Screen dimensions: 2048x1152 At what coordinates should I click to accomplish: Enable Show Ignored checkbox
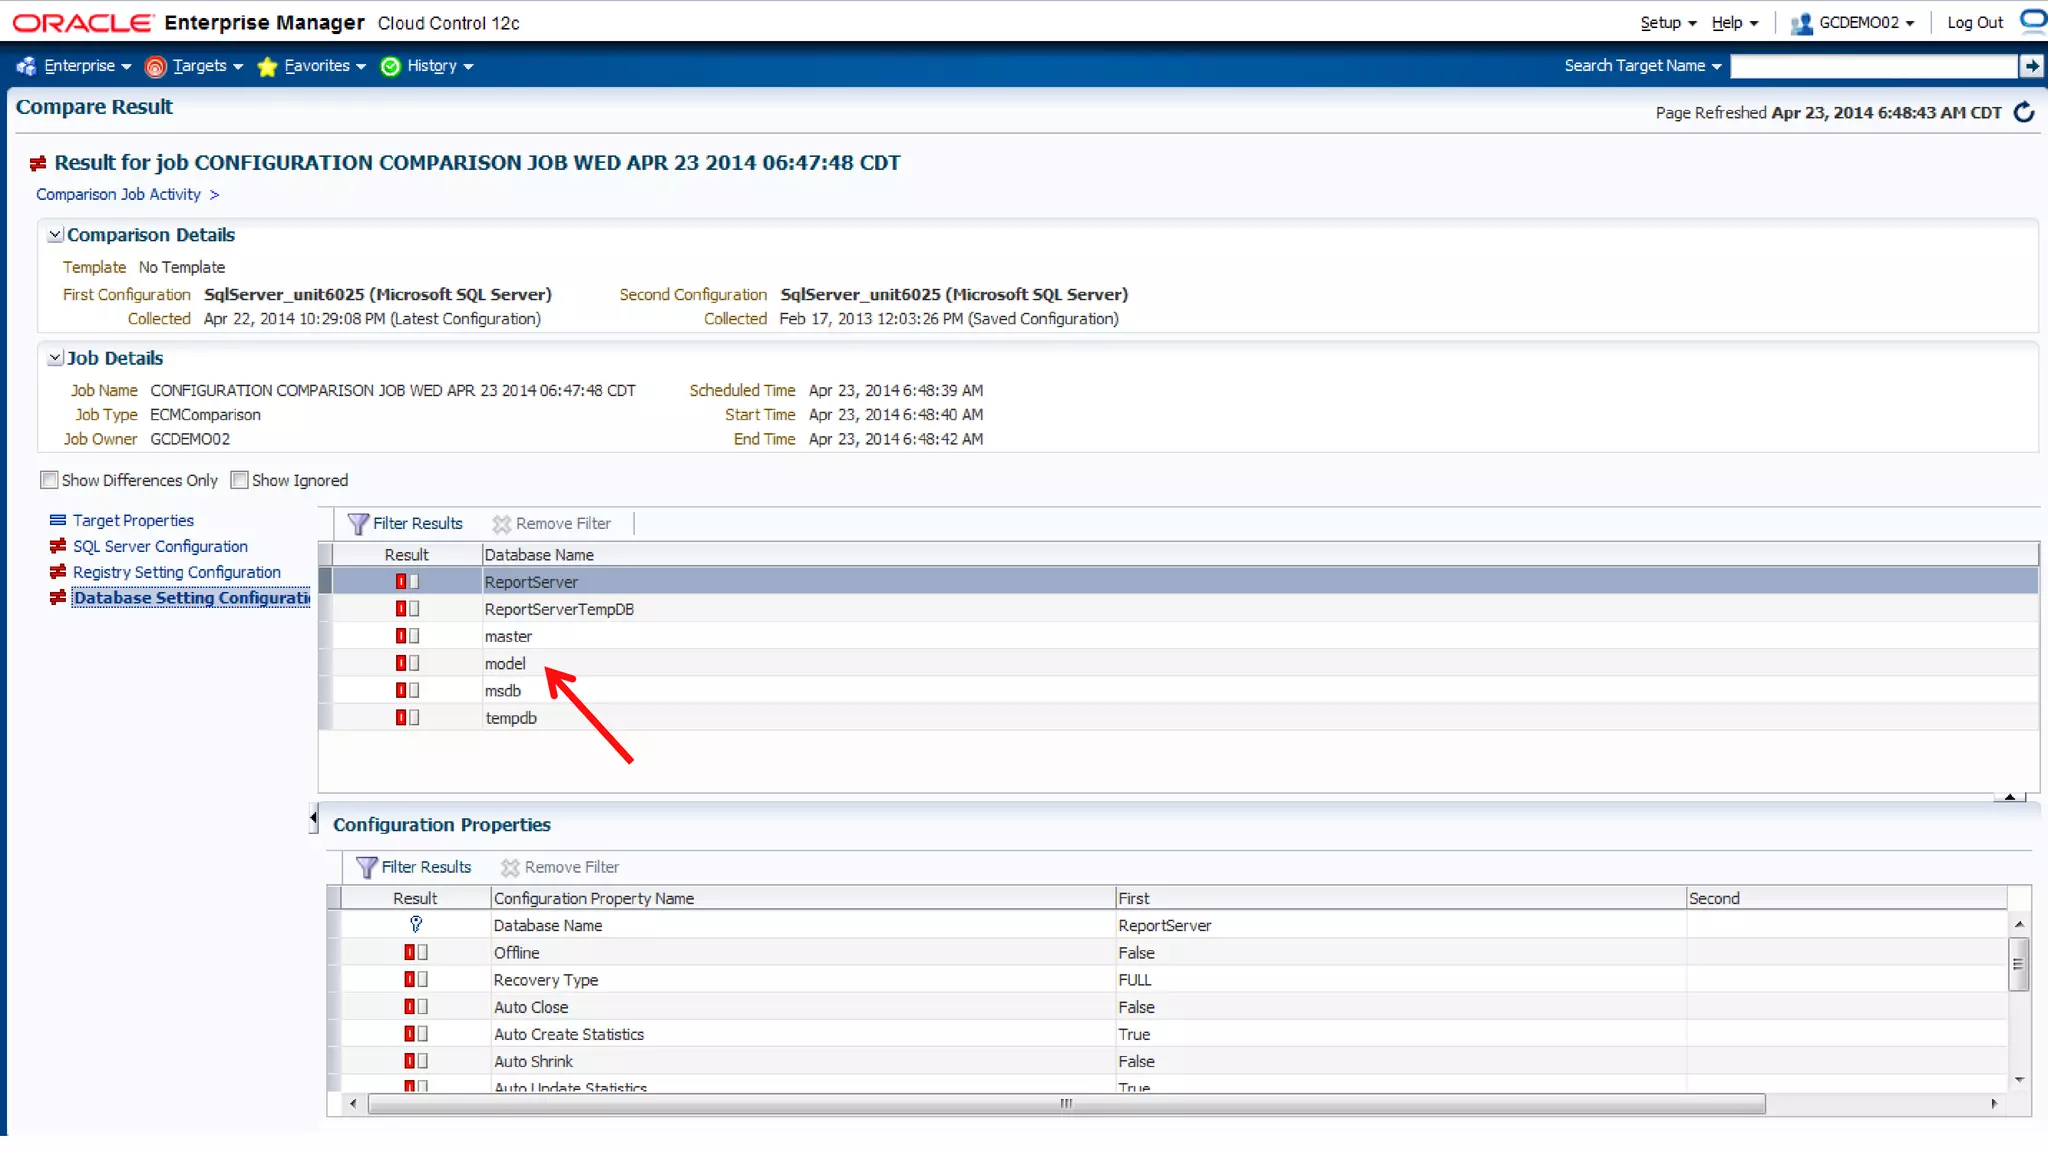coord(239,480)
